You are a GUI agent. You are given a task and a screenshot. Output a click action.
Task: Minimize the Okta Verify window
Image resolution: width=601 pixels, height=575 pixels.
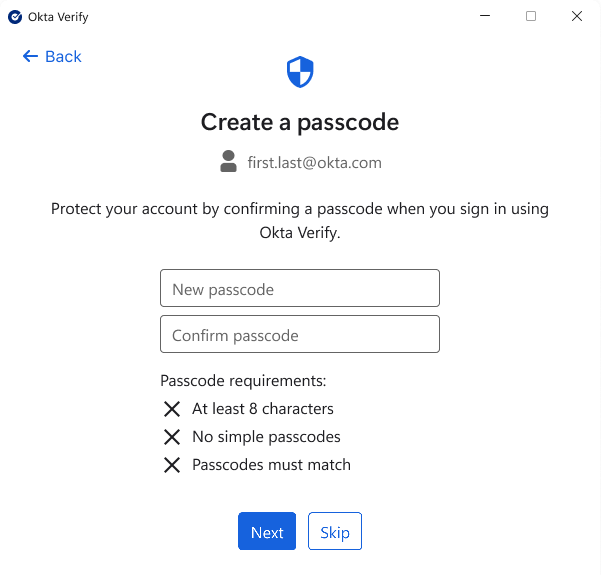[x=485, y=17]
